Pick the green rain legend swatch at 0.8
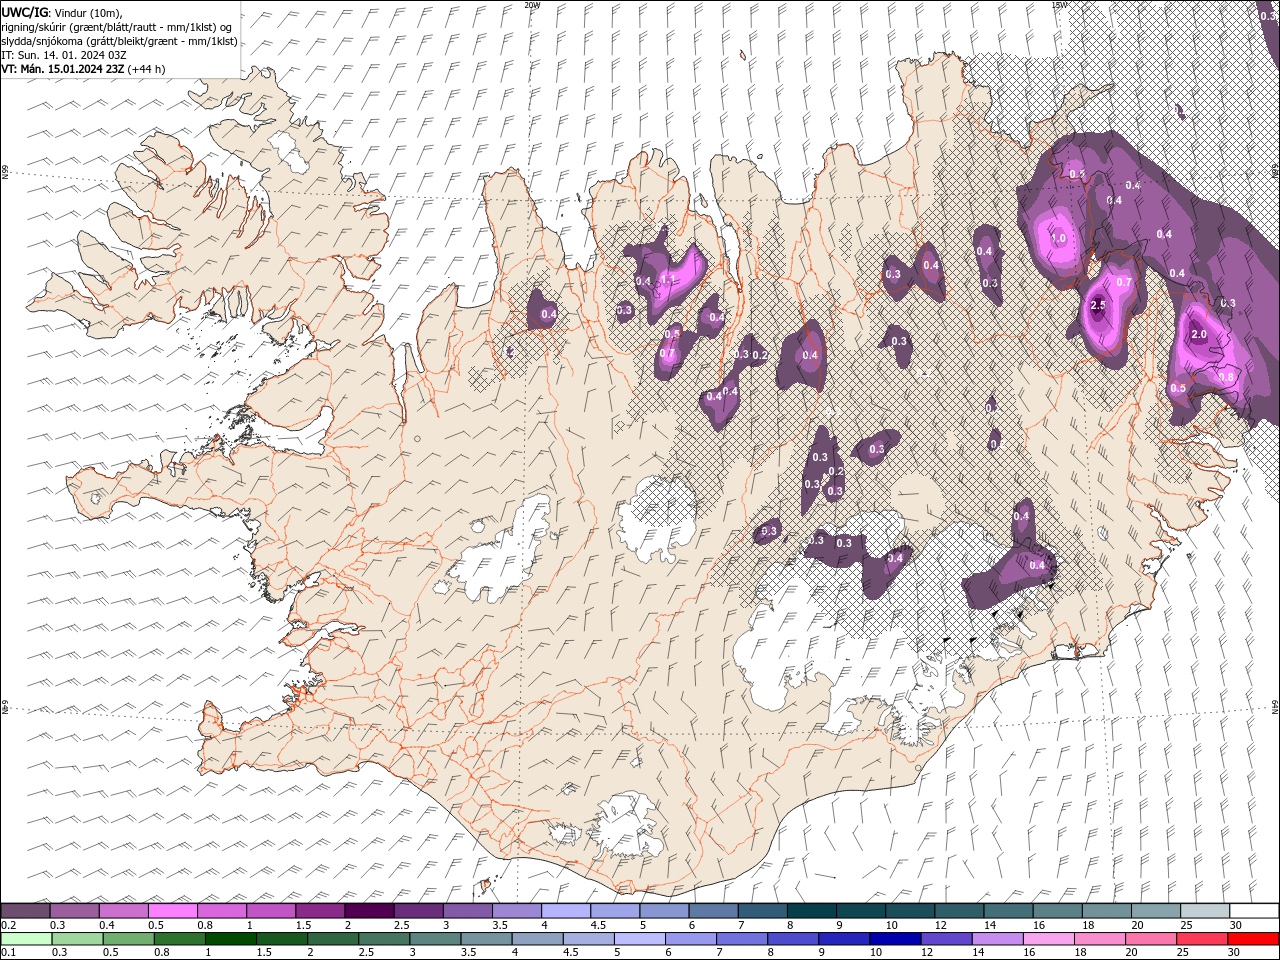Image resolution: width=1280 pixels, height=960 pixels. 179,939
